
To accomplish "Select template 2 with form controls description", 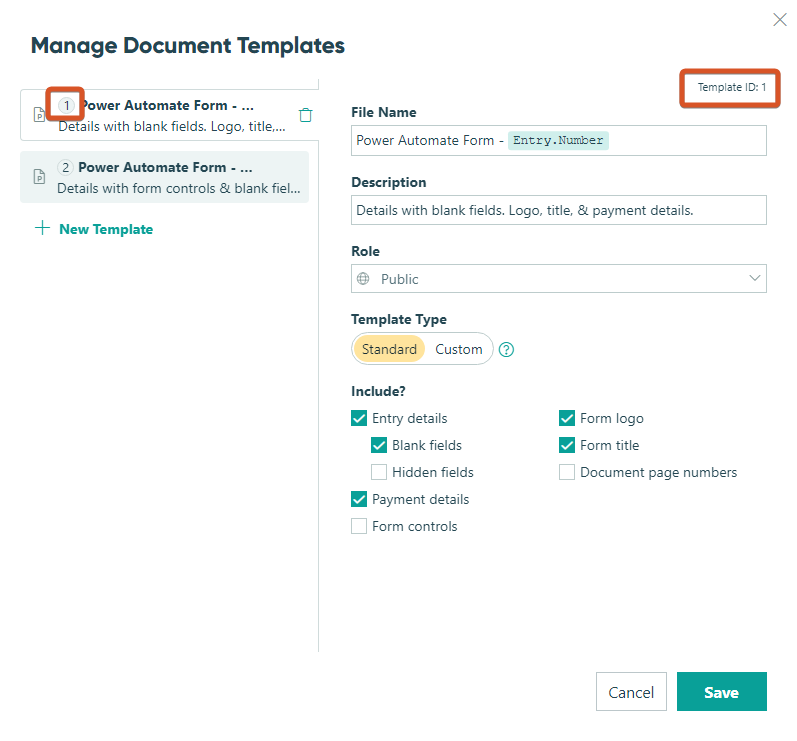I will tap(164, 177).
